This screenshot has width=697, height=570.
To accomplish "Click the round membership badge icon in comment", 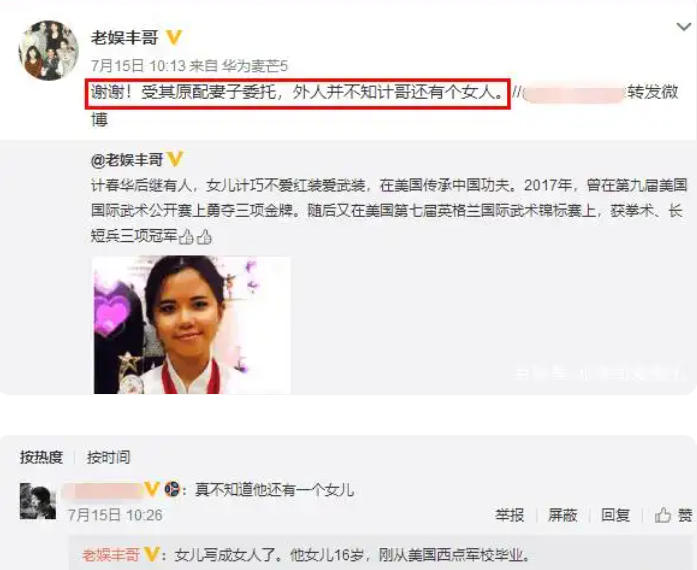I will point(172,489).
